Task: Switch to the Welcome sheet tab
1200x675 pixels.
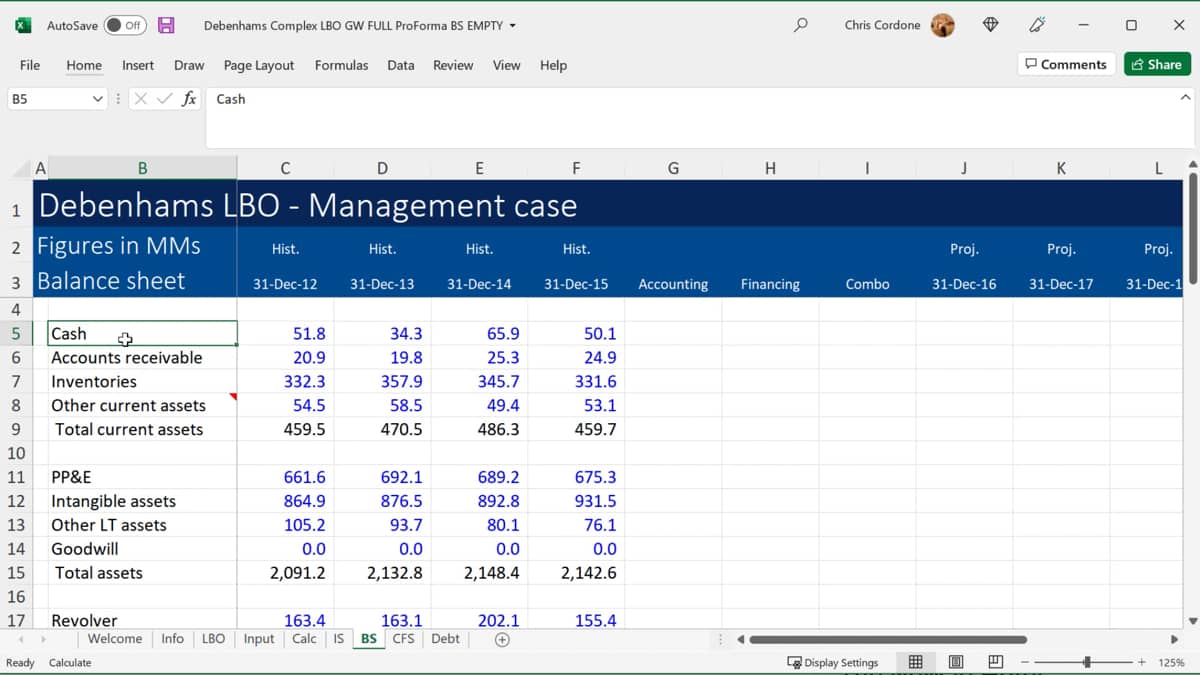Action: click(115, 639)
